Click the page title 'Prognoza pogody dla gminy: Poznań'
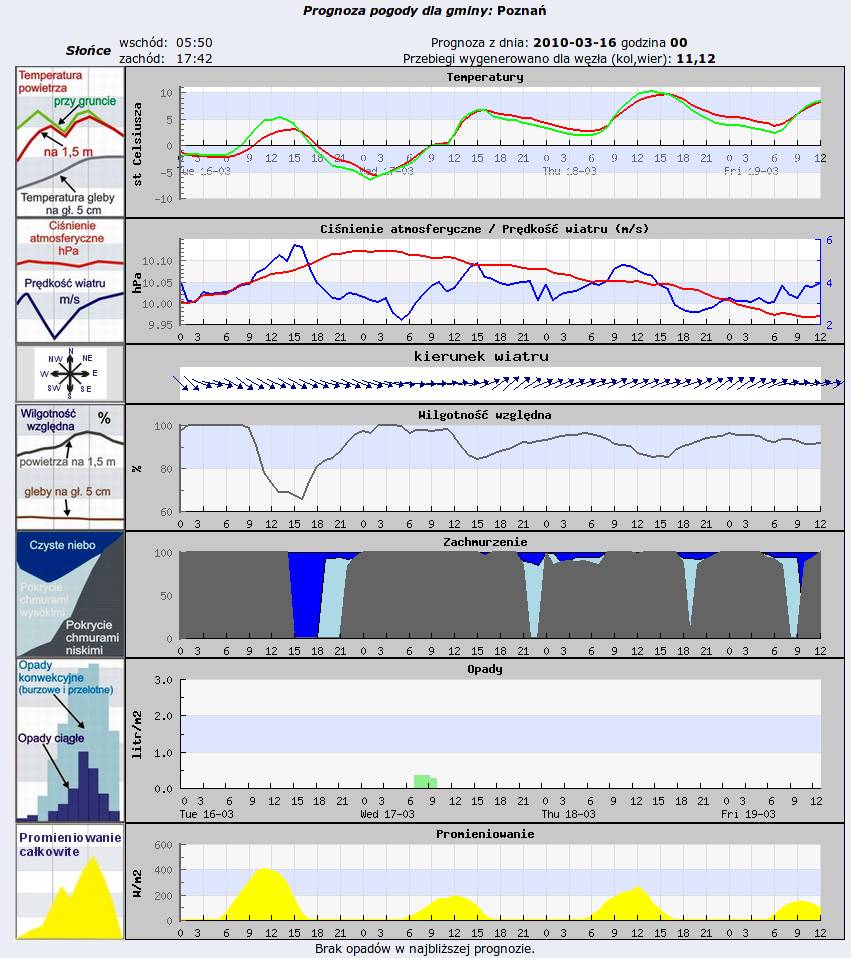851x958 pixels. point(425,10)
